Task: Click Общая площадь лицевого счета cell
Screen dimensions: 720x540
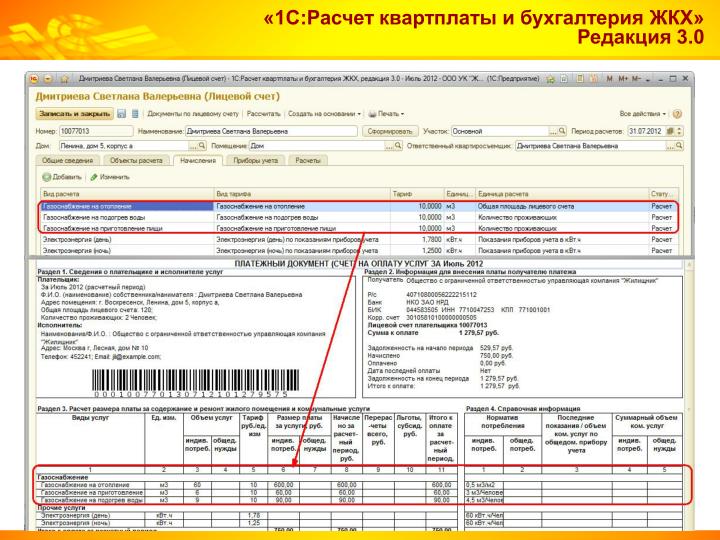Action: pyautogui.click(x=562, y=207)
